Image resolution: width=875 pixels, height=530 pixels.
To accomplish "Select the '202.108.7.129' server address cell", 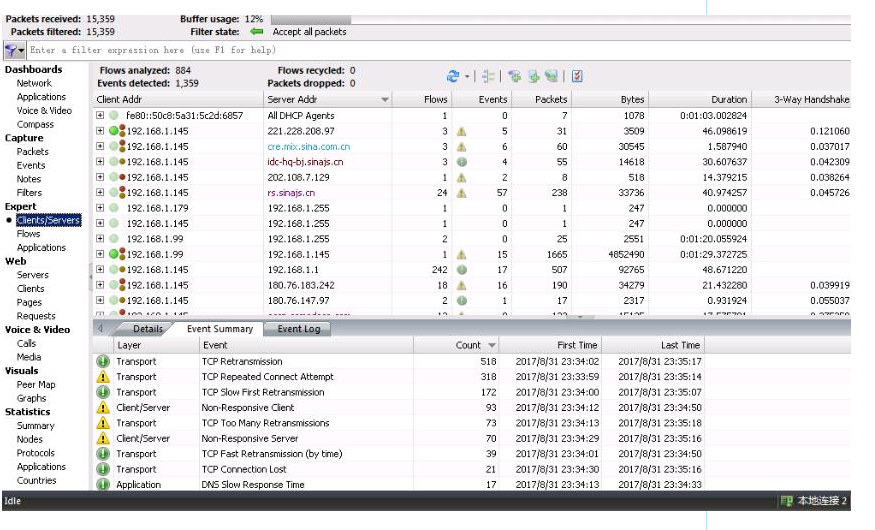I will click(298, 177).
